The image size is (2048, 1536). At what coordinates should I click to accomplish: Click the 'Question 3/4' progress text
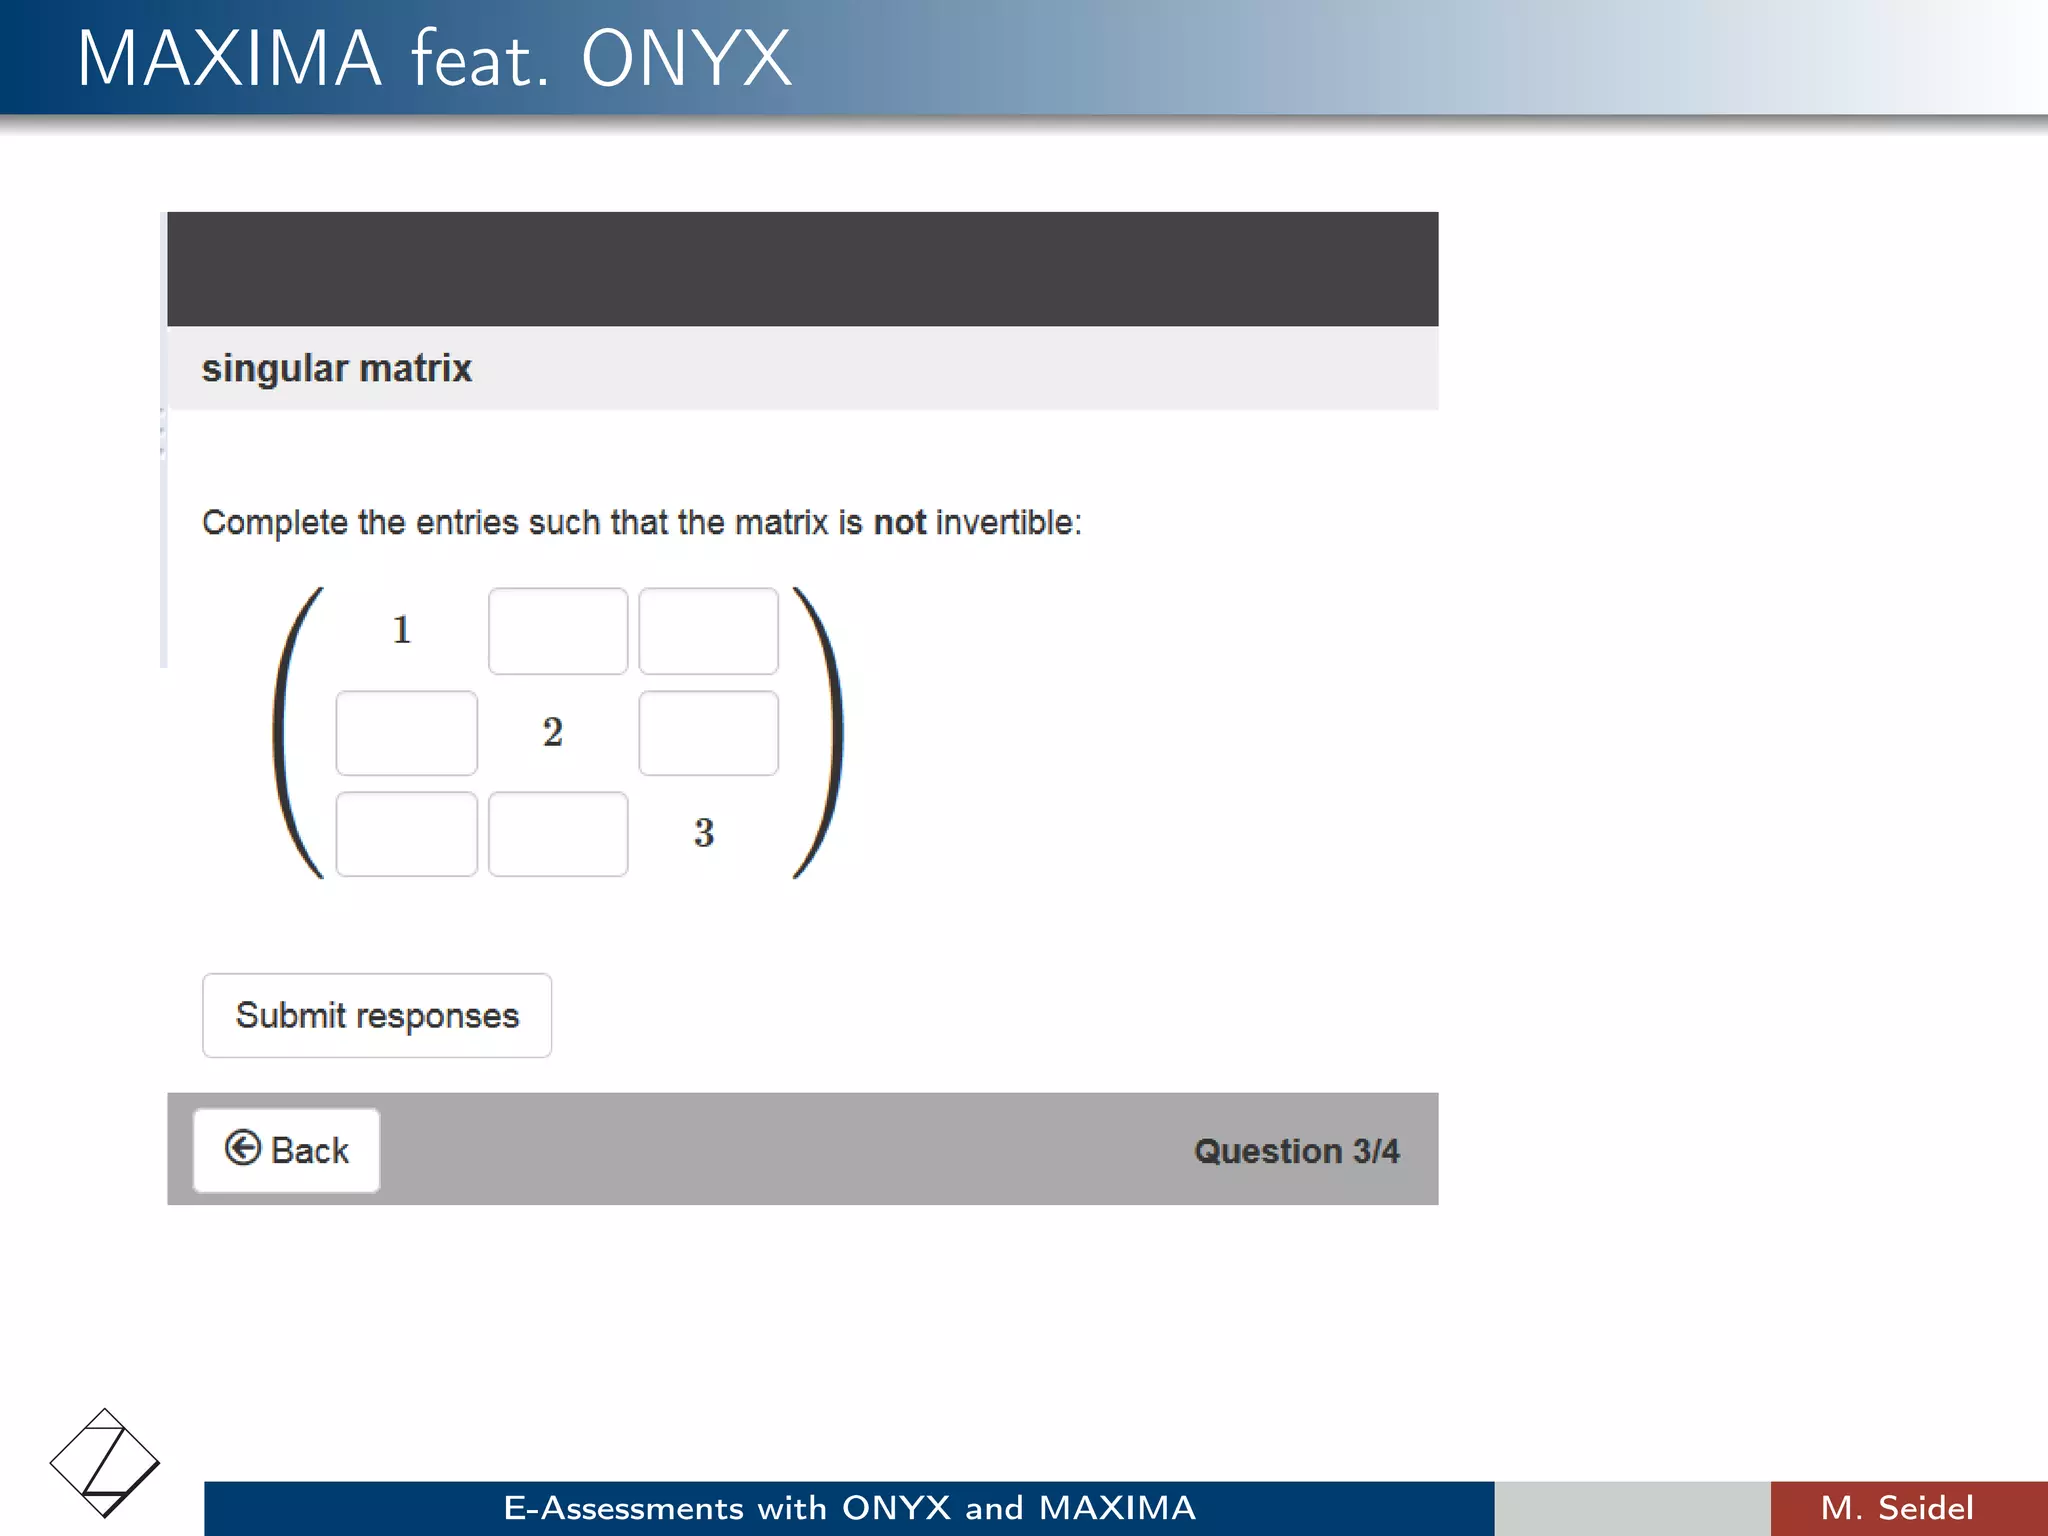pyautogui.click(x=1297, y=1151)
